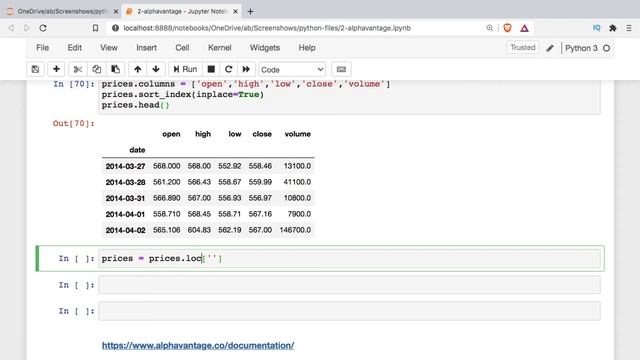Click the 2014-04-02 row label
This screenshot has height=360, width=640.
(125, 230)
